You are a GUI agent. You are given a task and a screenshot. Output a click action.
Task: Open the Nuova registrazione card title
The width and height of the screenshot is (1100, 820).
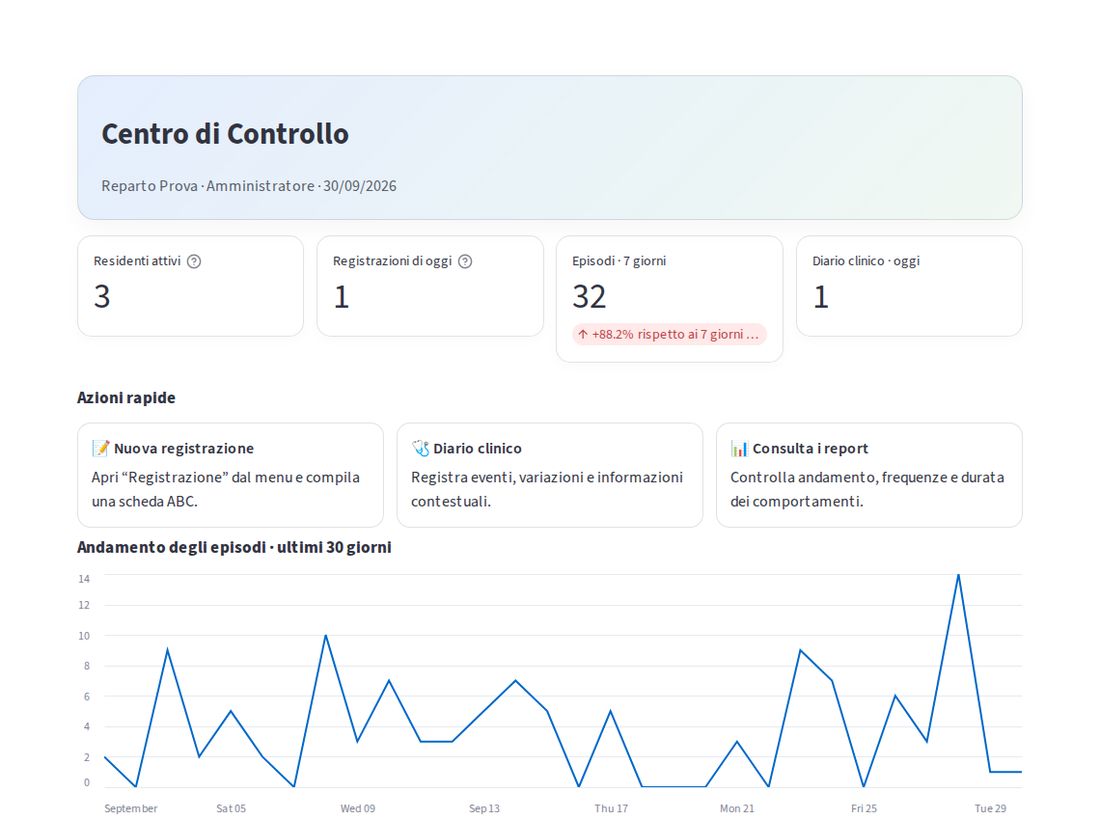184,448
